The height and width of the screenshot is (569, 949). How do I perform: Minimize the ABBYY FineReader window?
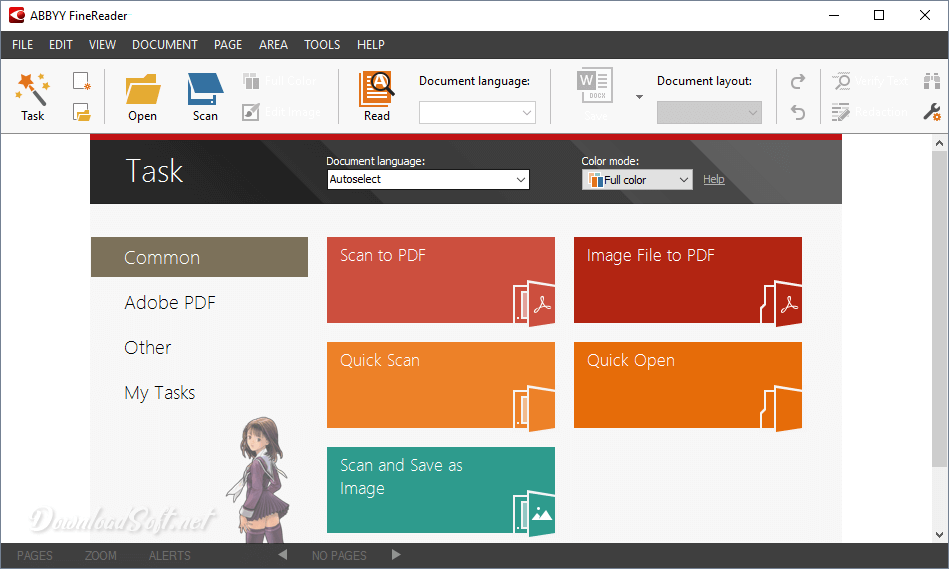(x=834, y=15)
